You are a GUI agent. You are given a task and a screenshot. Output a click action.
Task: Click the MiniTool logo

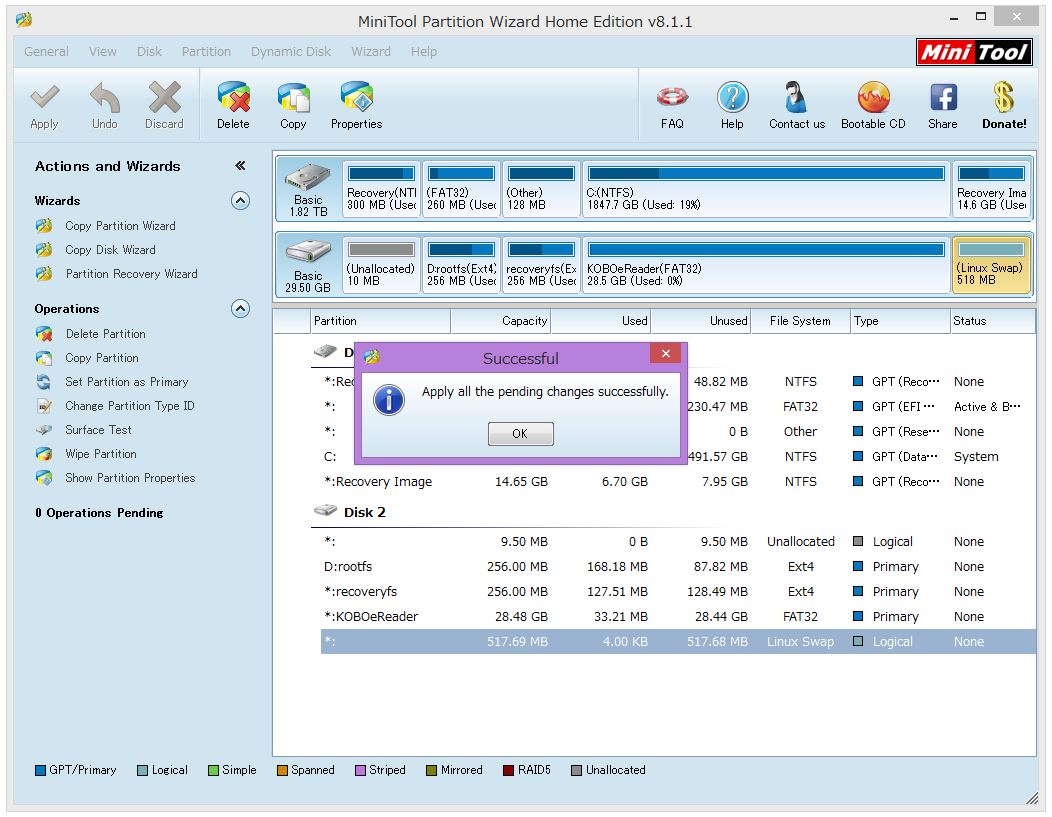[x=974, y=52]
